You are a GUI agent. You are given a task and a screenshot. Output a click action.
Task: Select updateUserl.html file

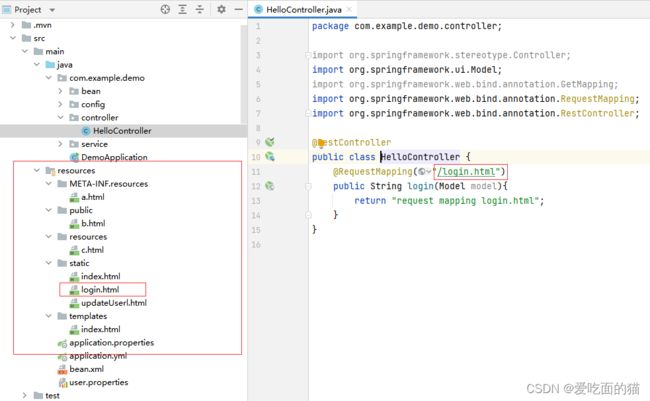[x=114, y=303]
